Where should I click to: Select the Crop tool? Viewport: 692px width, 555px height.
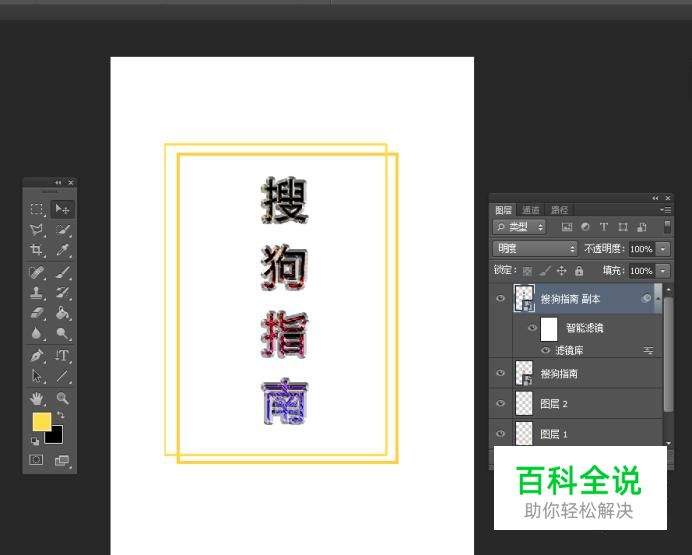pyautogui.click(x=37, y=250)
